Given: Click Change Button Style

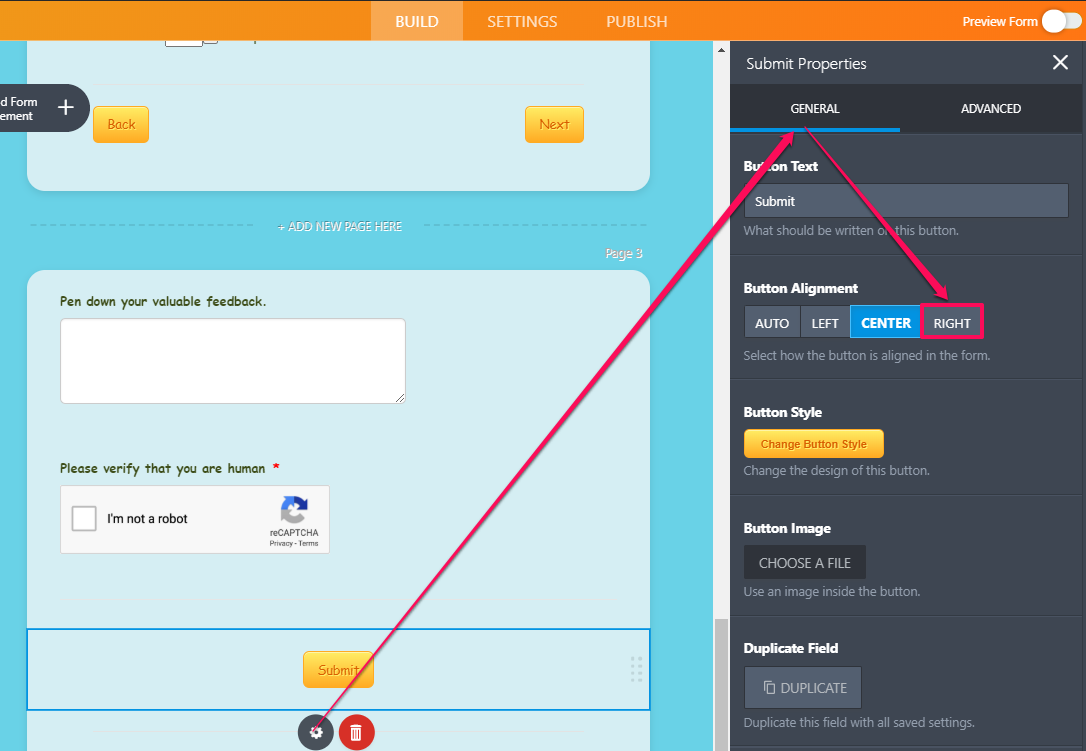Looking at the screenshot, I should [x=814, y=444].
